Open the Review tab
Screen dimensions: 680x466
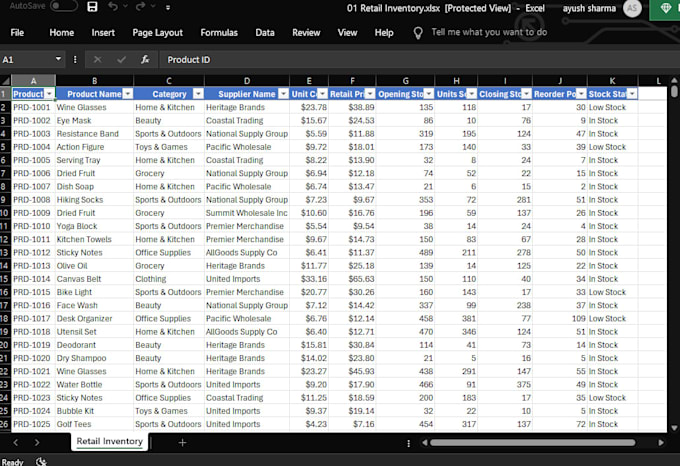tap(306, 33)
